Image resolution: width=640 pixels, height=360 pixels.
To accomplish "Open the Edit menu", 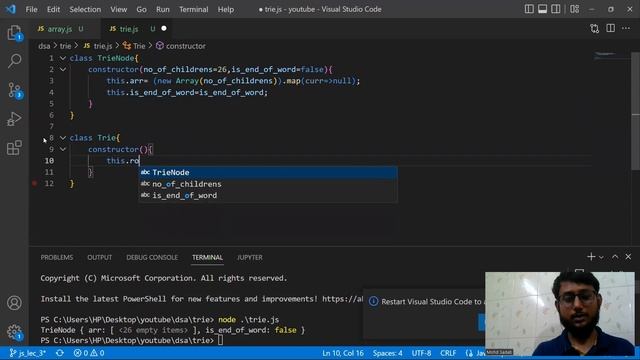I will pos(53,9).
